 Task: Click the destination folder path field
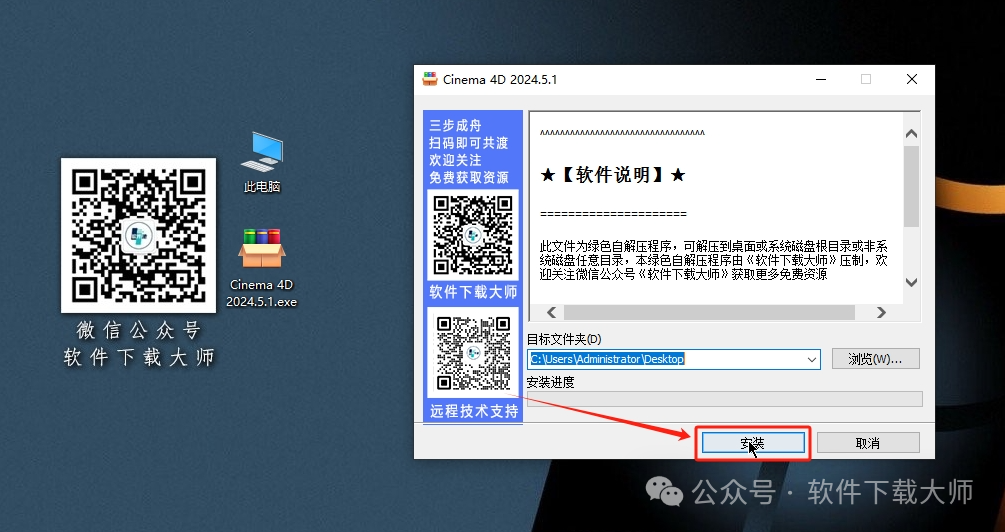665,359
